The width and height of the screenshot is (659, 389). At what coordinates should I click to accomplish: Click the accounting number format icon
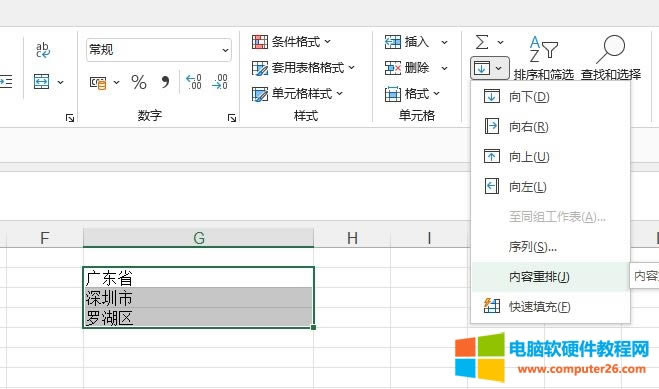pyautogui.click(x=98, y=82)
